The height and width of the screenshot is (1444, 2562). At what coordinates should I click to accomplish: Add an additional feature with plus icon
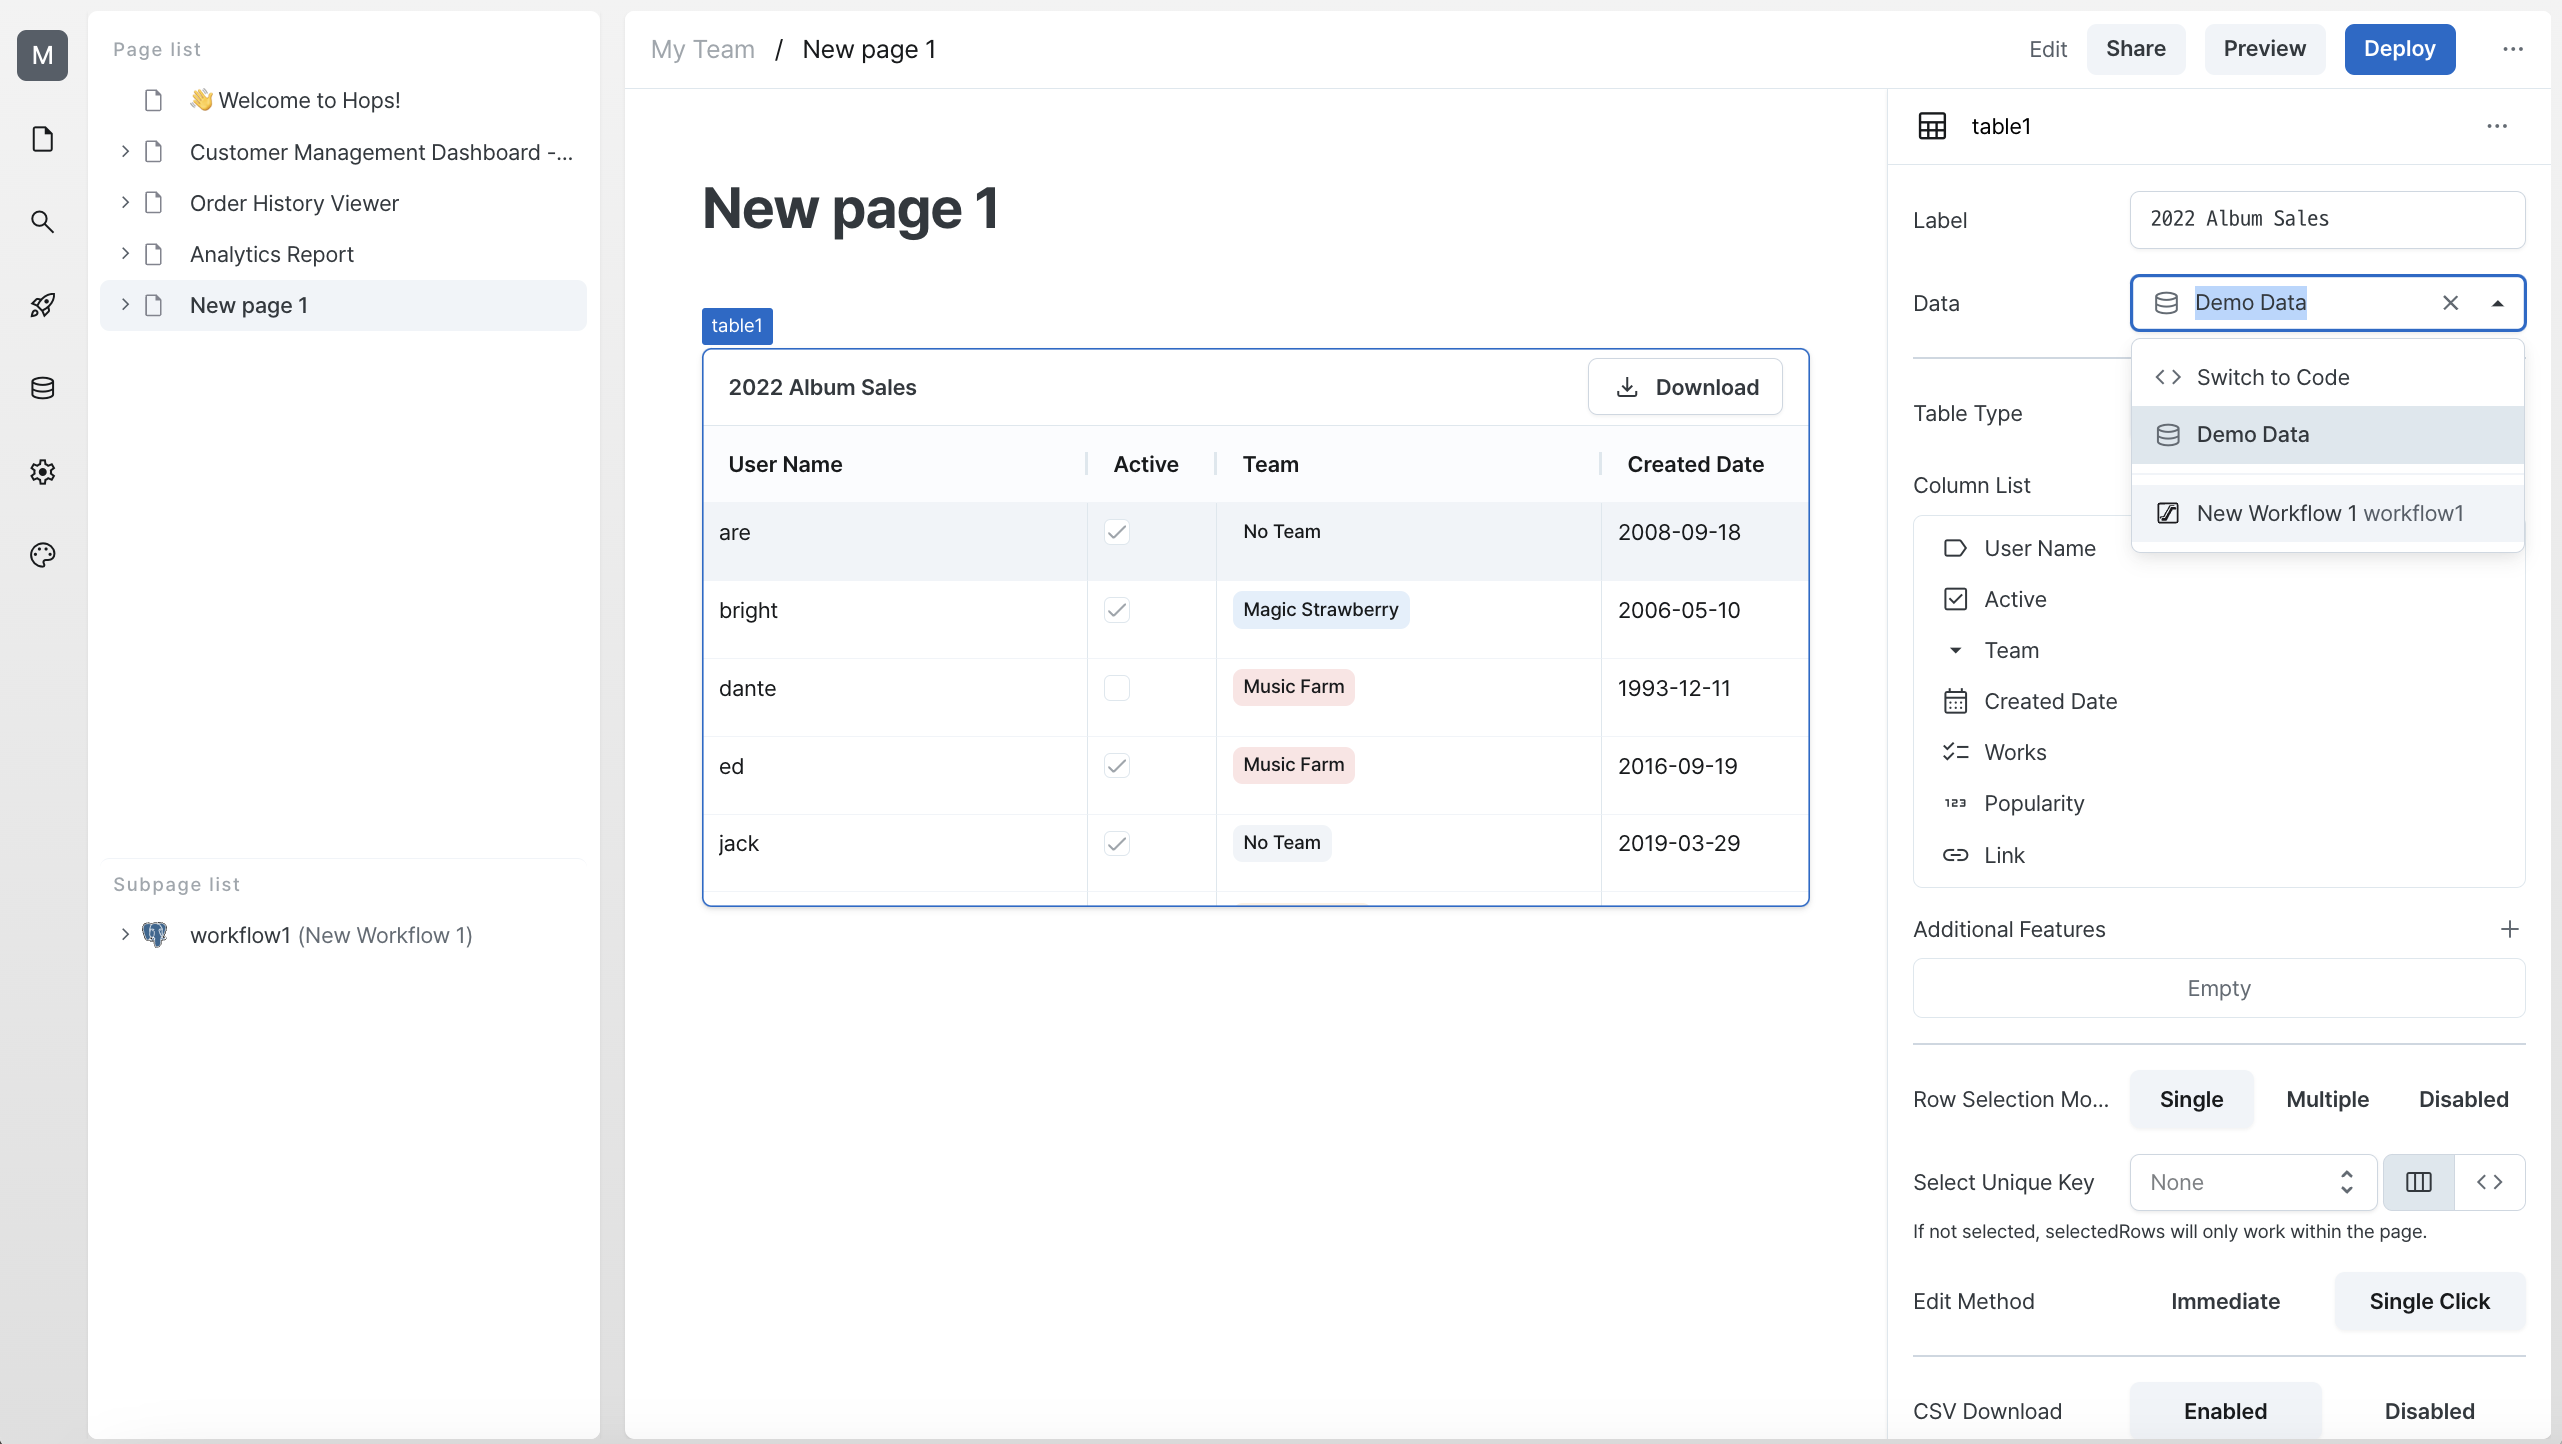[2510, 929]
